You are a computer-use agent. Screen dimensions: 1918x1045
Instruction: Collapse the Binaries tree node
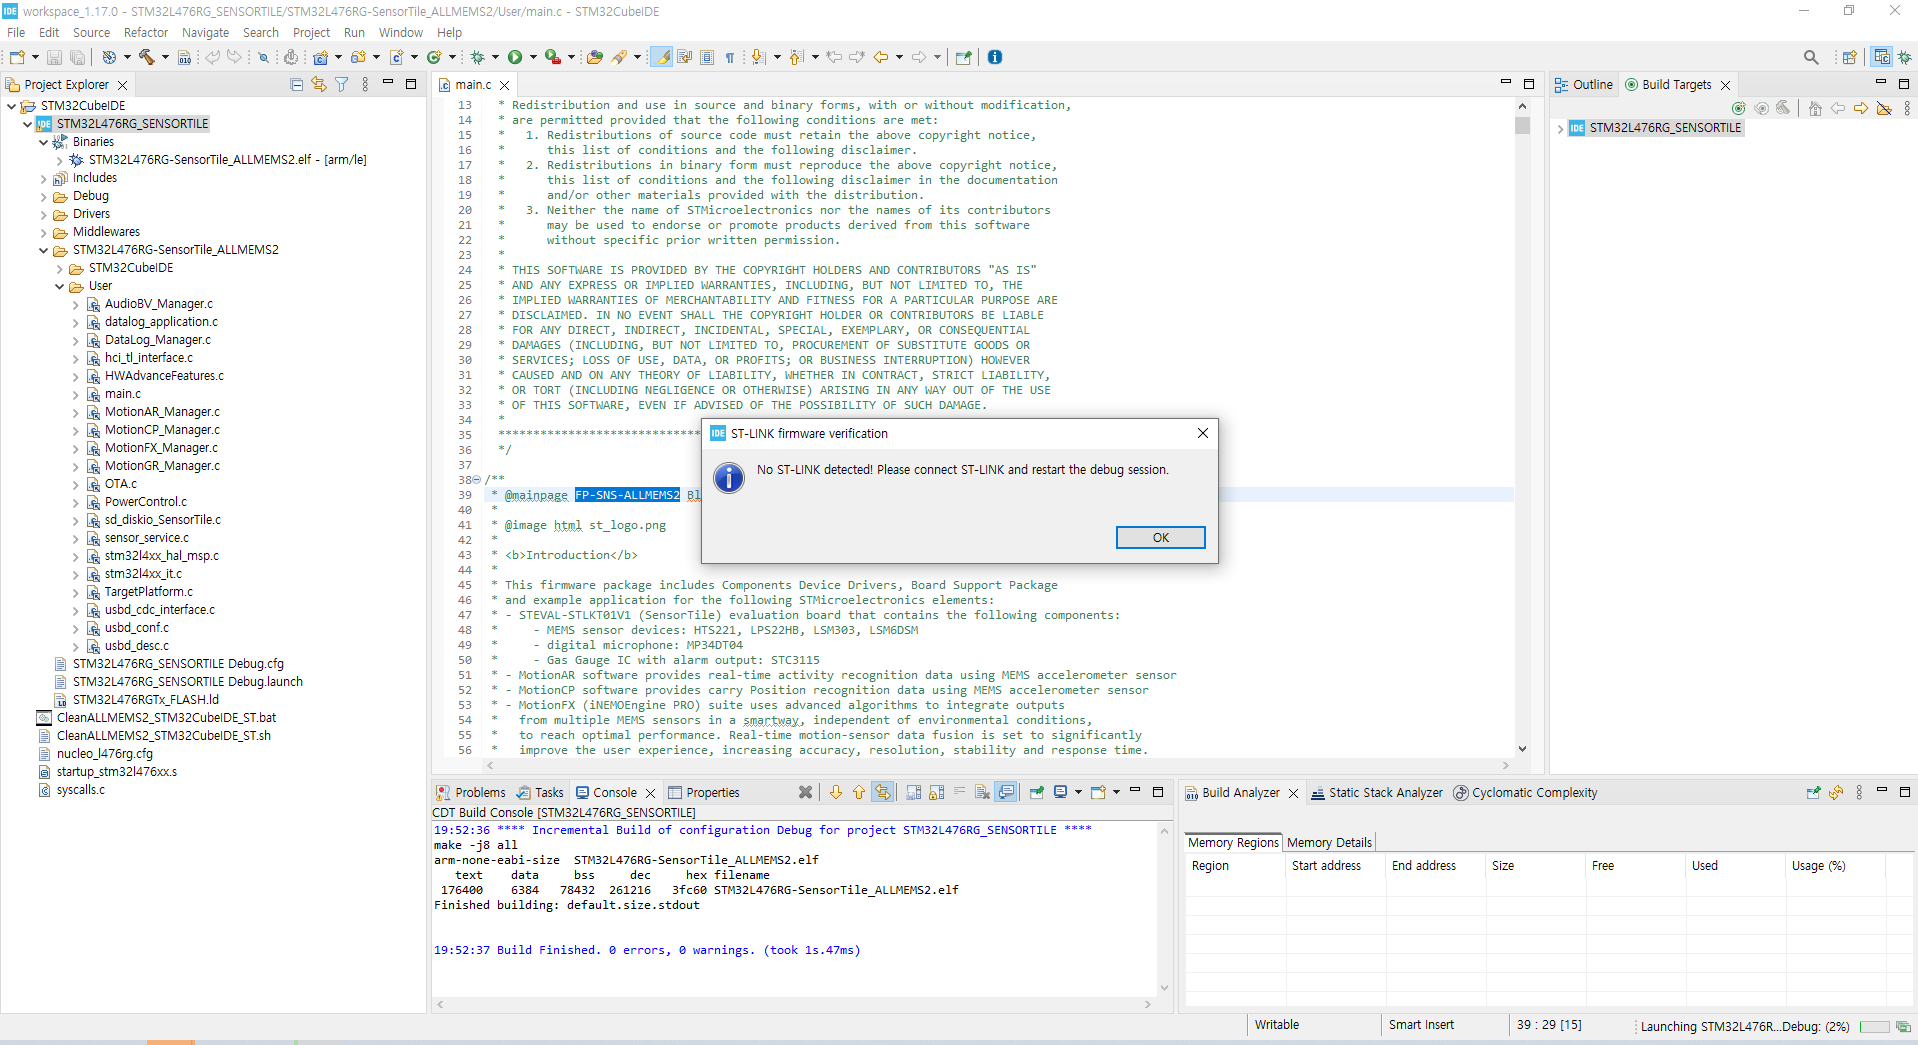pos(42,141)
